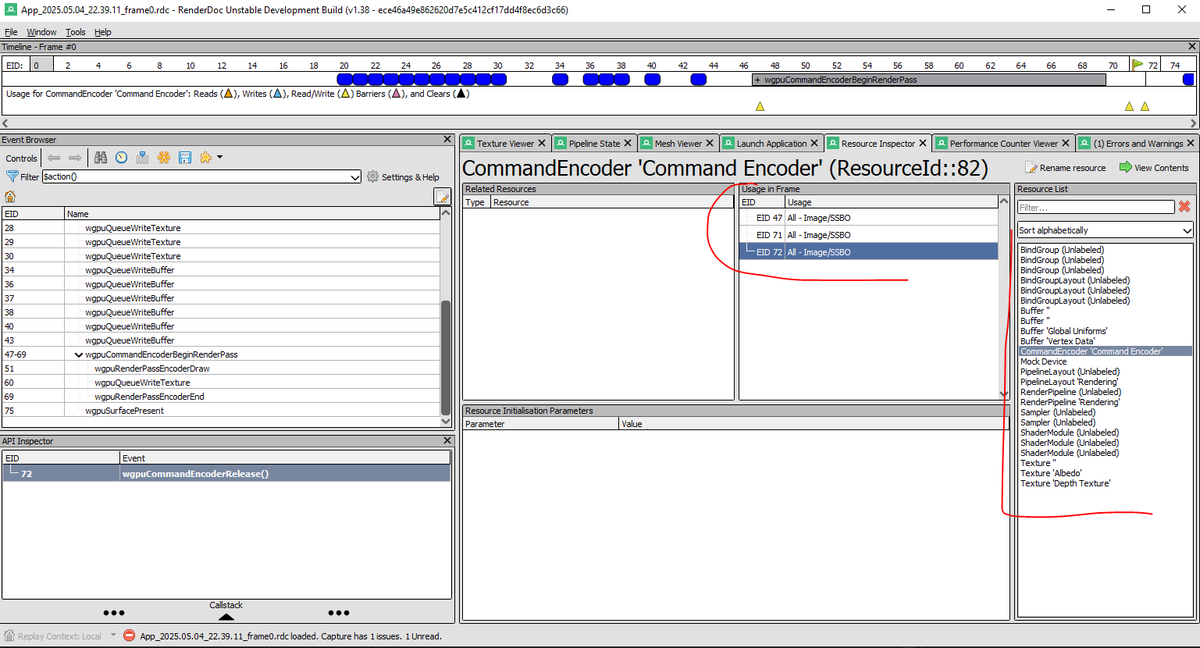Close the Mesh Viewer tab
The width and height of the screenshot is (1200, 648).
pyautogui.click(x=711, y=144)
